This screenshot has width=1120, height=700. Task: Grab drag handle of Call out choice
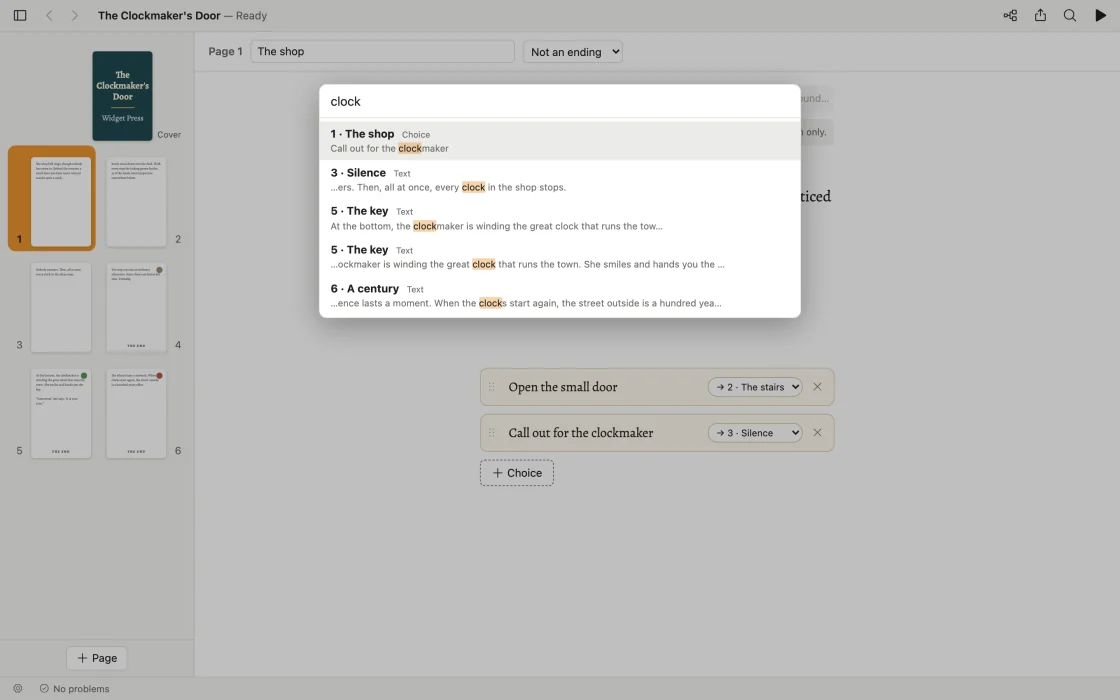(491, 433)
